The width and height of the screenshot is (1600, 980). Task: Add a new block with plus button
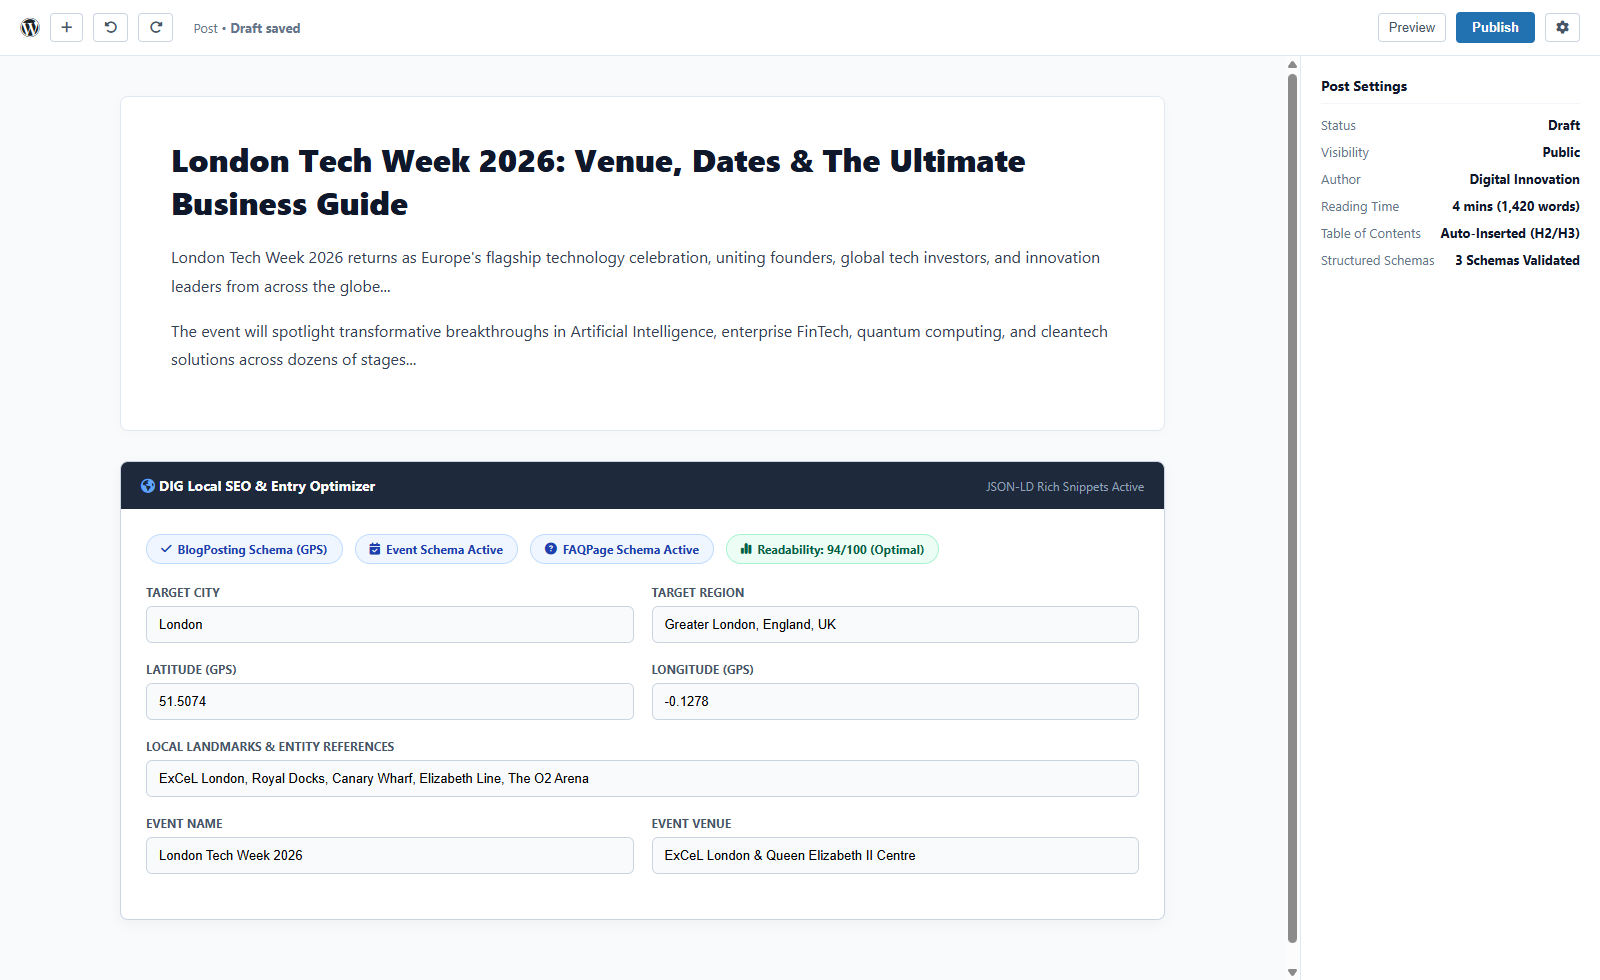(x=66, y=27)
